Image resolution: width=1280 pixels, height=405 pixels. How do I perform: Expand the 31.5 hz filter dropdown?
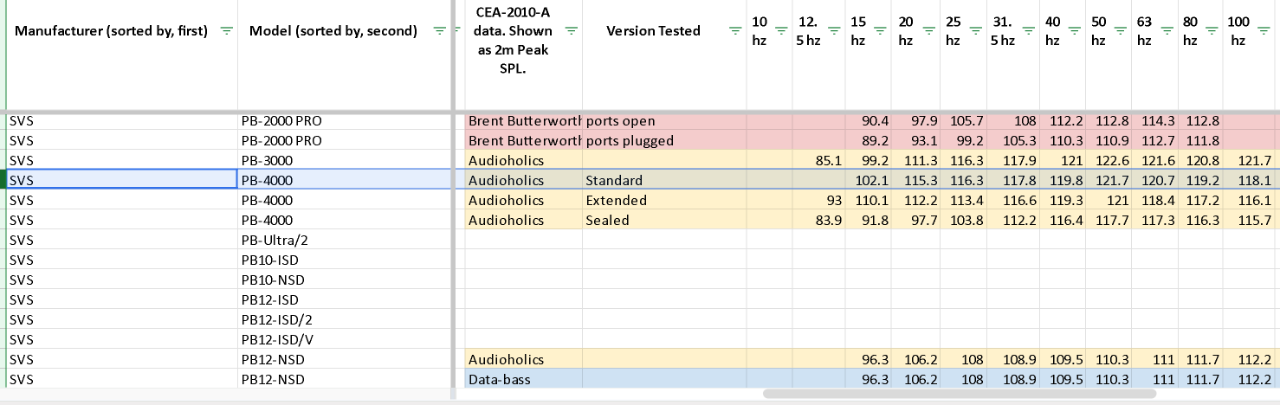pyautogui.click(x=1026, y=31)
